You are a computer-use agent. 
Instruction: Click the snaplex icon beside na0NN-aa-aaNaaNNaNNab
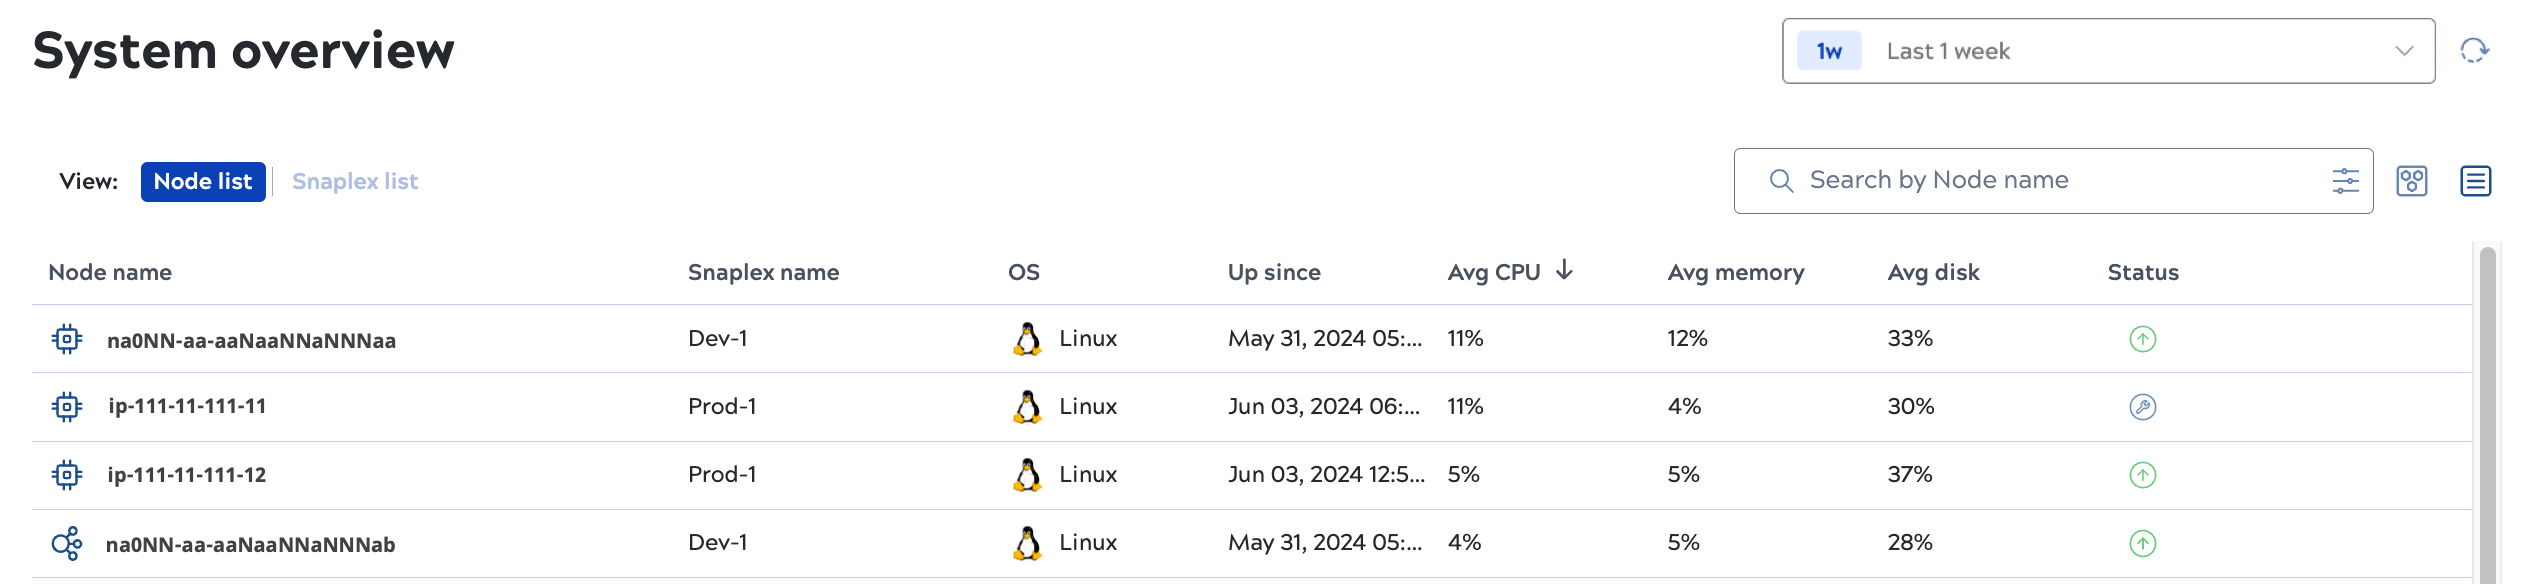point(66,543)
